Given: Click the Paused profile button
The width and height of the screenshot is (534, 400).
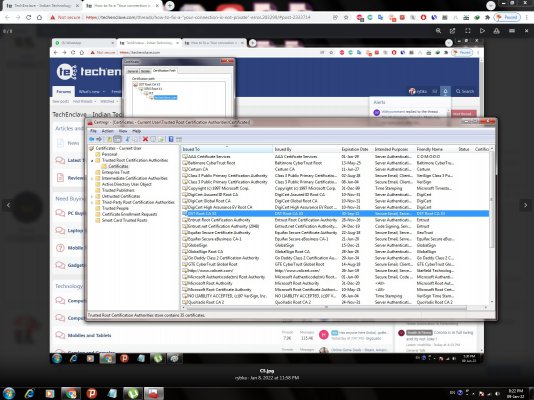Looking at the screenshot, I should (507, 17).
